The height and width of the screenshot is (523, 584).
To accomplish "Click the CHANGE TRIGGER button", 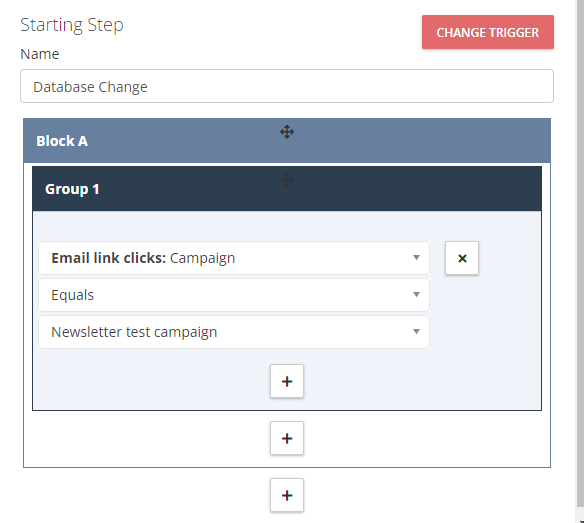I will tap(488, 32).
